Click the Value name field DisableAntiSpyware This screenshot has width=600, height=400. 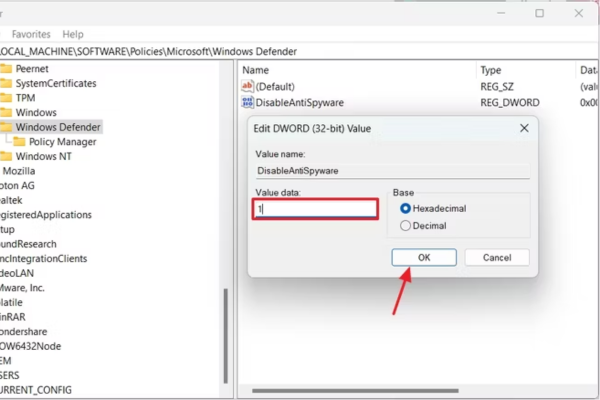(393, 171)
